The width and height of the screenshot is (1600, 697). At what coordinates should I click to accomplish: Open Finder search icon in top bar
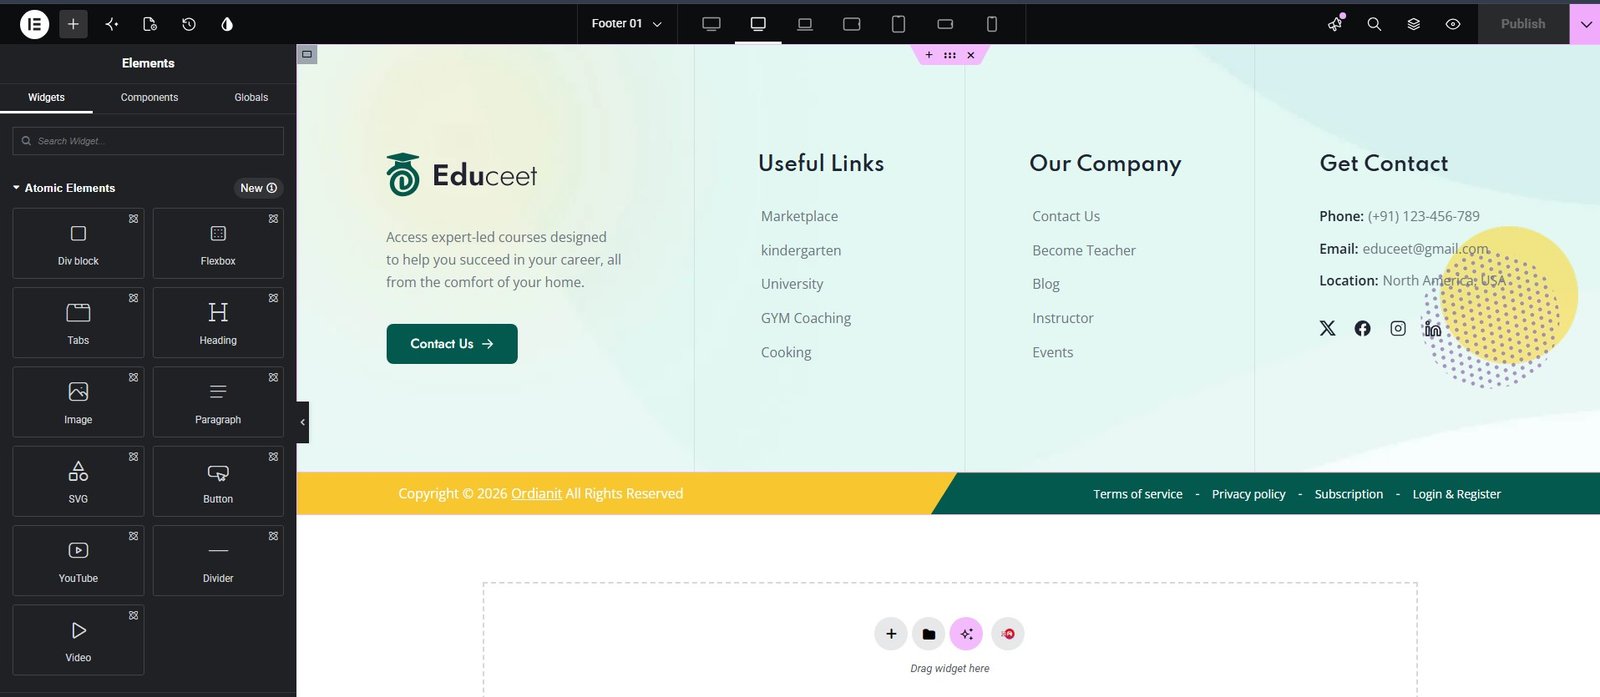(x=1374, y=24)
